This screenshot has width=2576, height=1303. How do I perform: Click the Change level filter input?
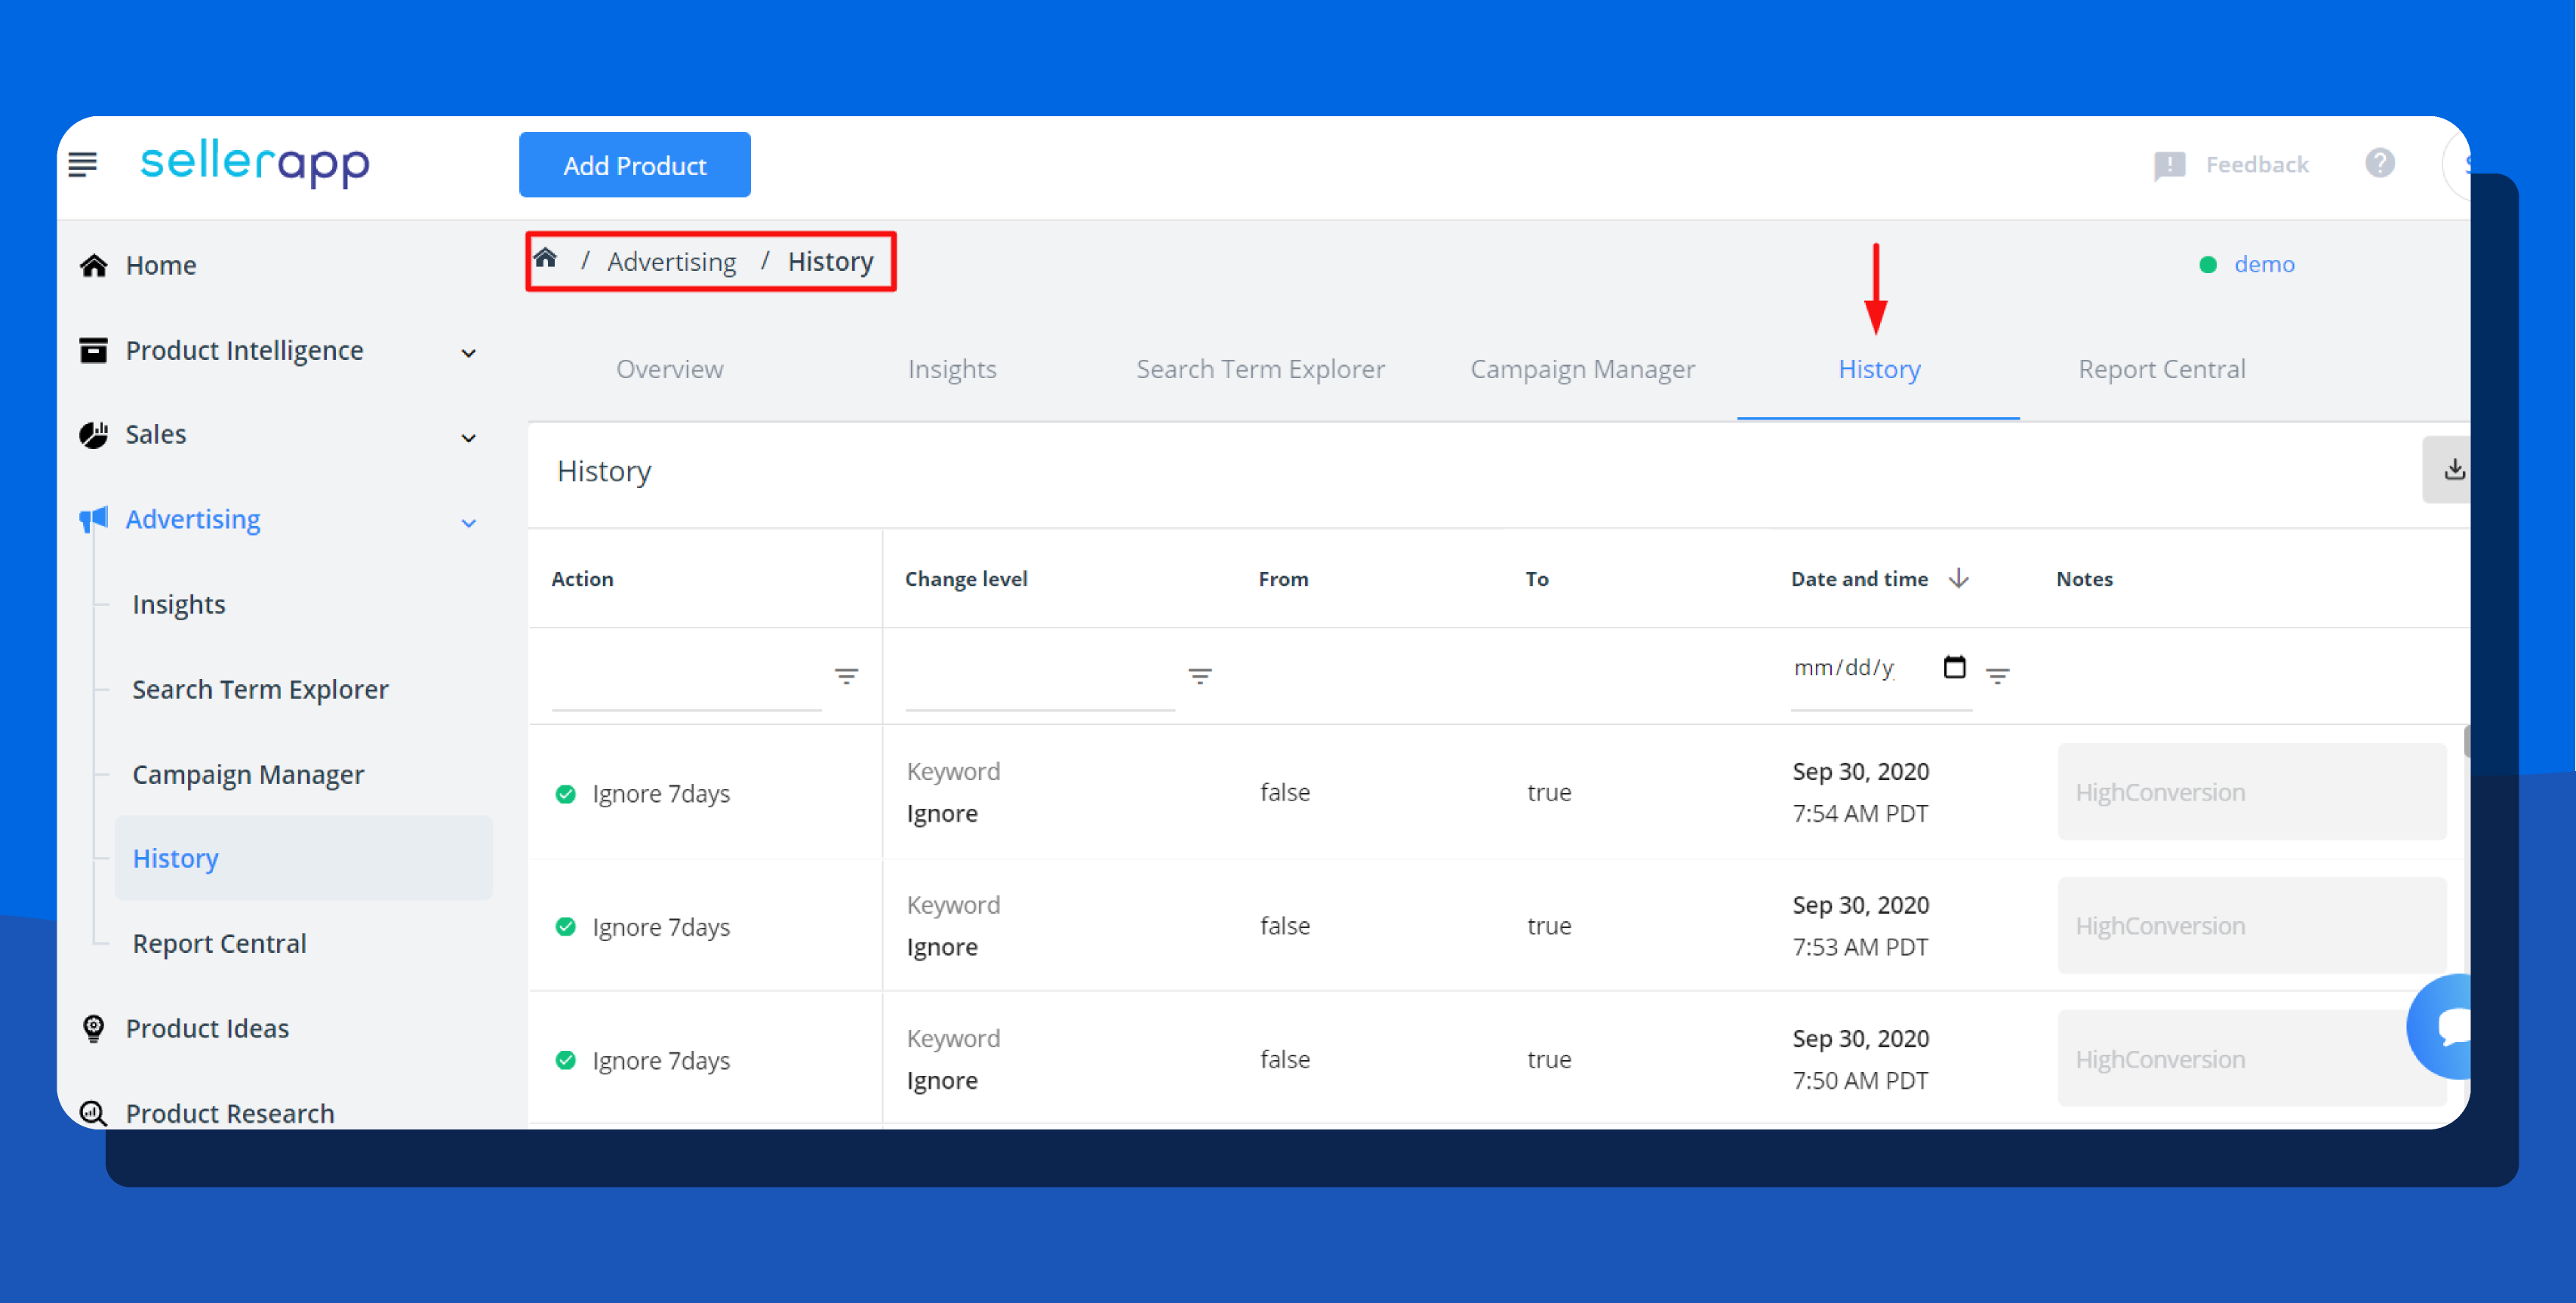click(1039, 676)
